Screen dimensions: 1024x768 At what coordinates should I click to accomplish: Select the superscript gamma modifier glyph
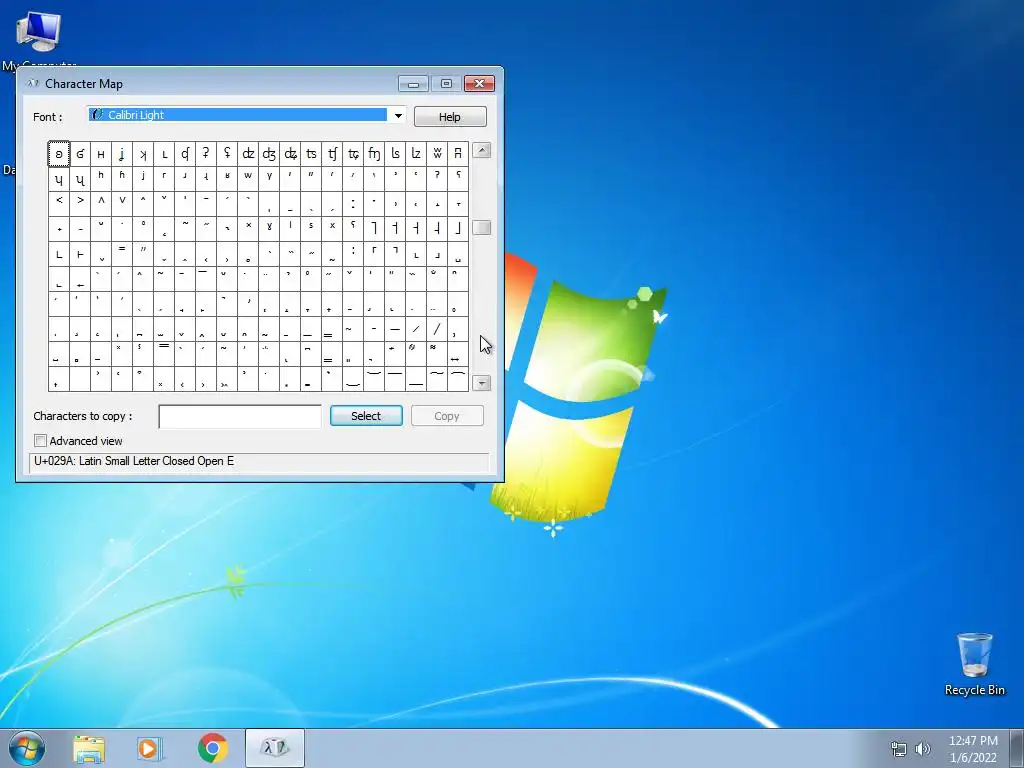(x=269, y=229)
